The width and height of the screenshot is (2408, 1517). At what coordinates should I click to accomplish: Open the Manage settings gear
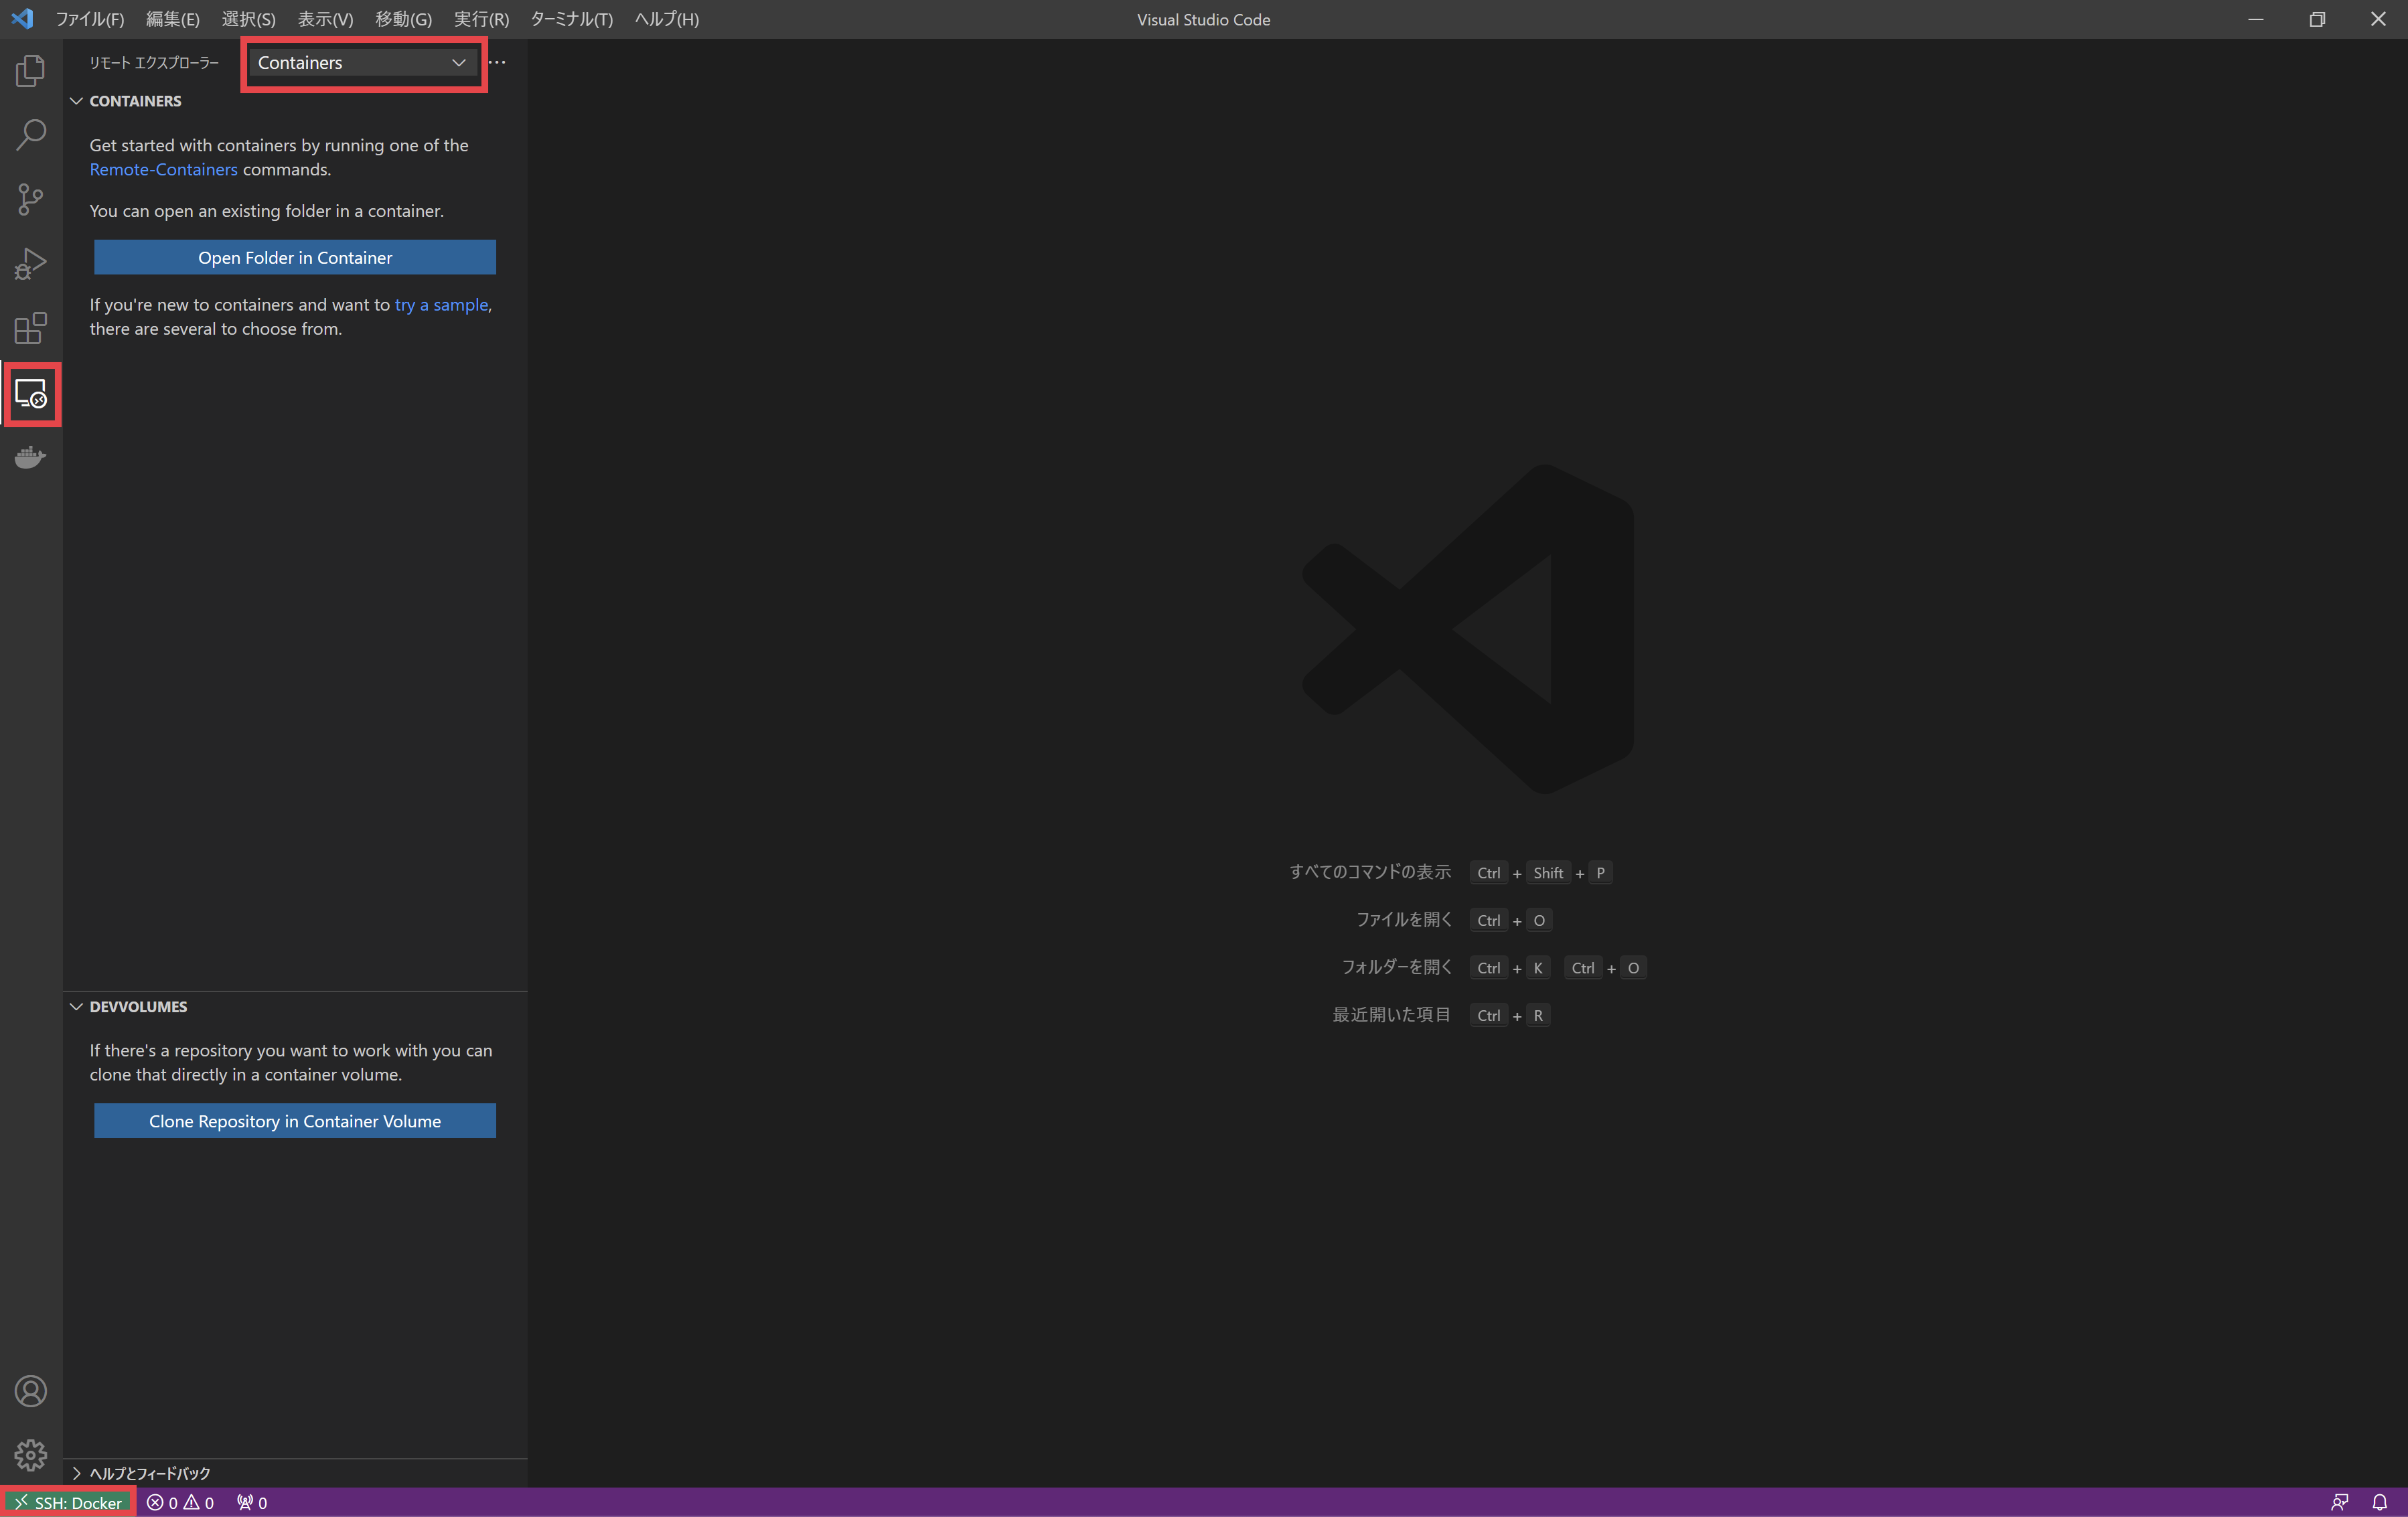pos(30,1456)
